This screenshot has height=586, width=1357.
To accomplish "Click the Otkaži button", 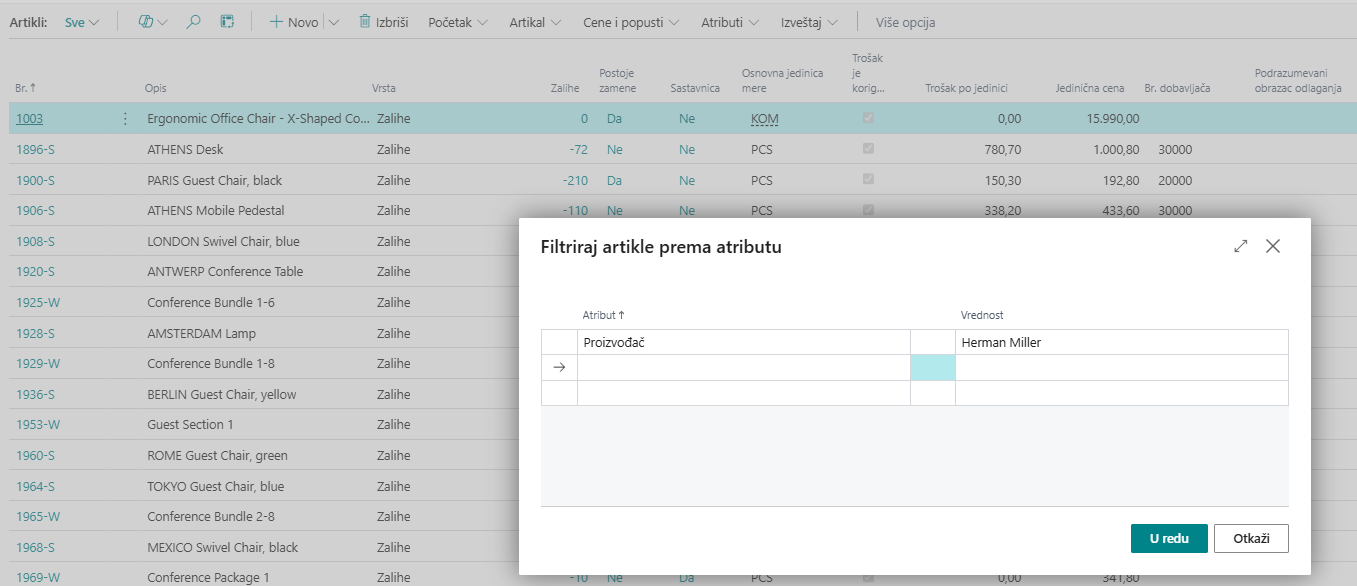I will click(1251, 538).
